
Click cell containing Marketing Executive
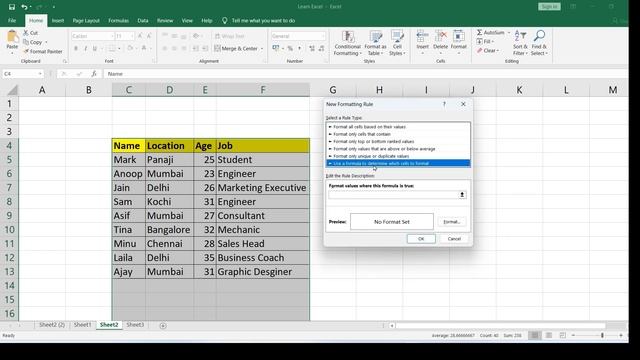pyautogui.click(x=263, y=188)
